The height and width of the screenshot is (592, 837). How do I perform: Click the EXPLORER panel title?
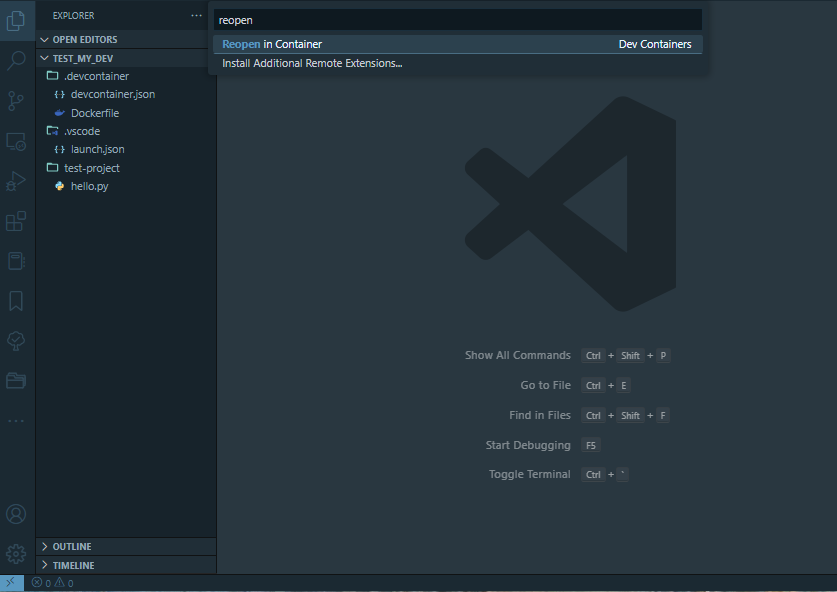(74, 15)
